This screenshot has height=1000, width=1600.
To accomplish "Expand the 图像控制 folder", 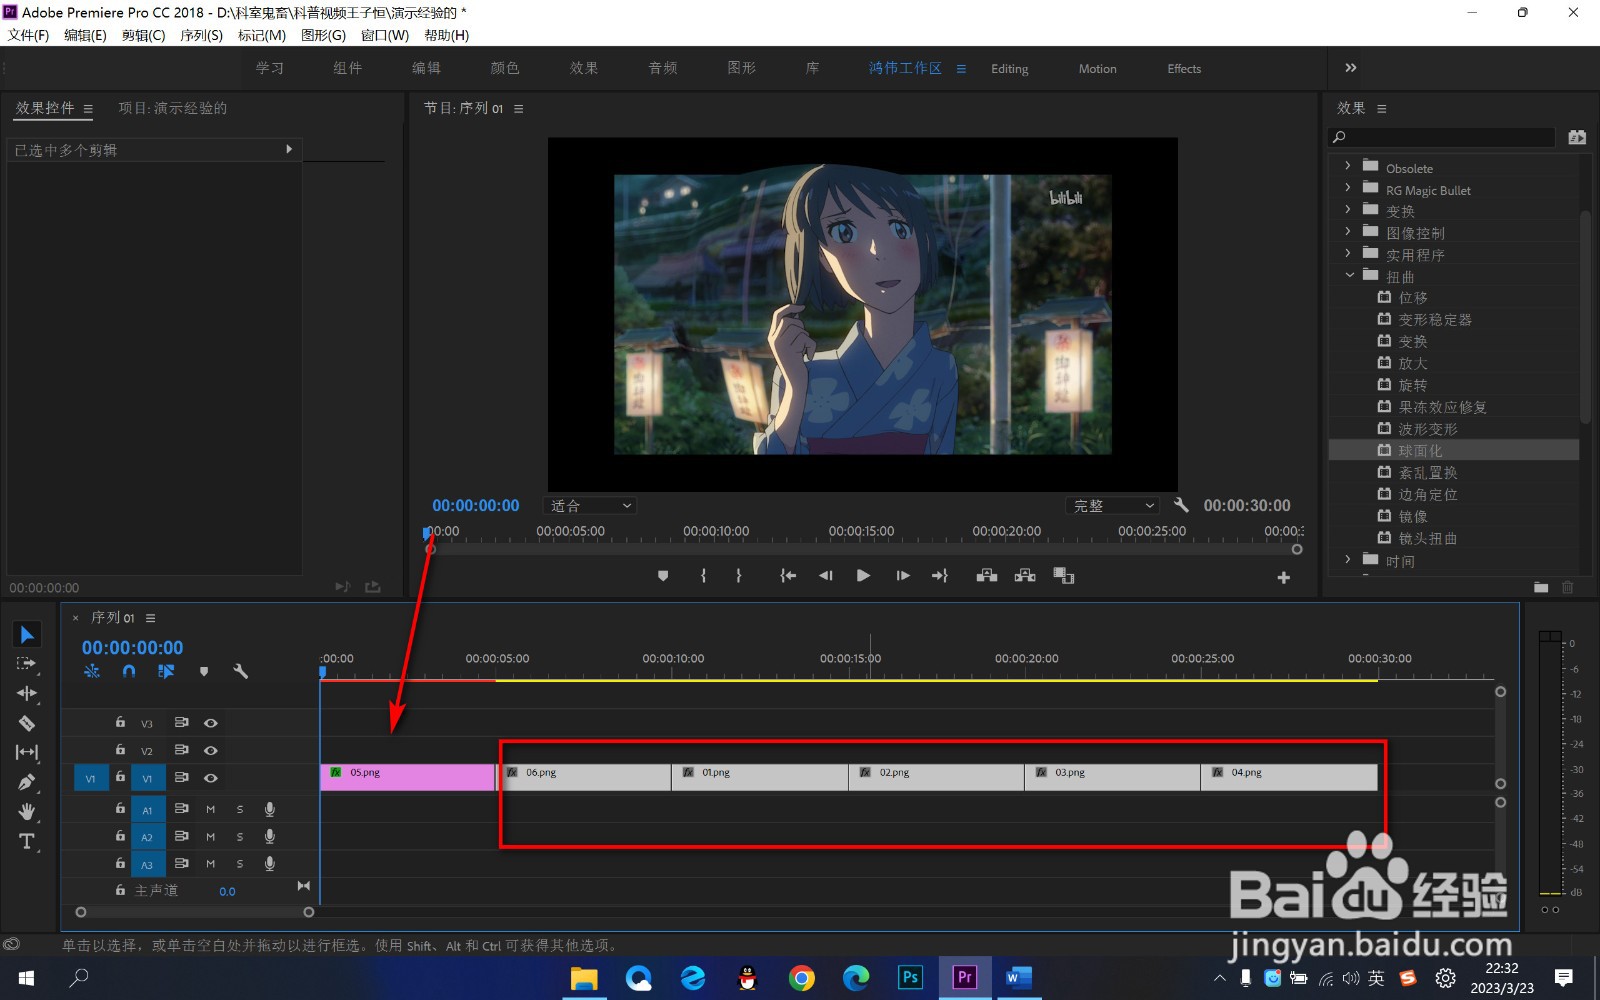I will tap(1348, 232).
